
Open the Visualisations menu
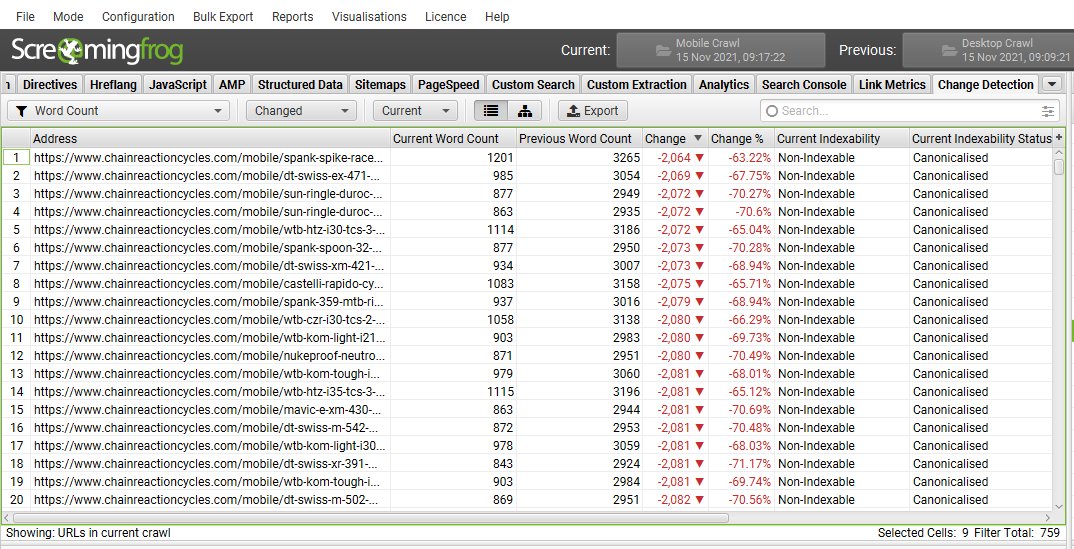369,16
